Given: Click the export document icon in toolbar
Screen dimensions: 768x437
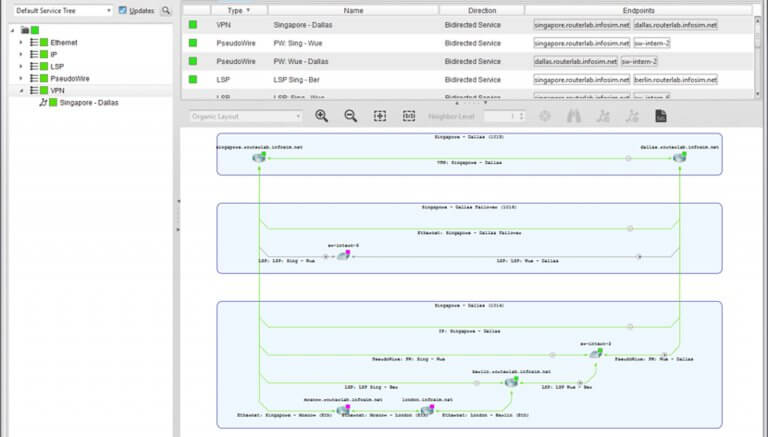Looking at the screenshot, I should click(x=661, y=116).
